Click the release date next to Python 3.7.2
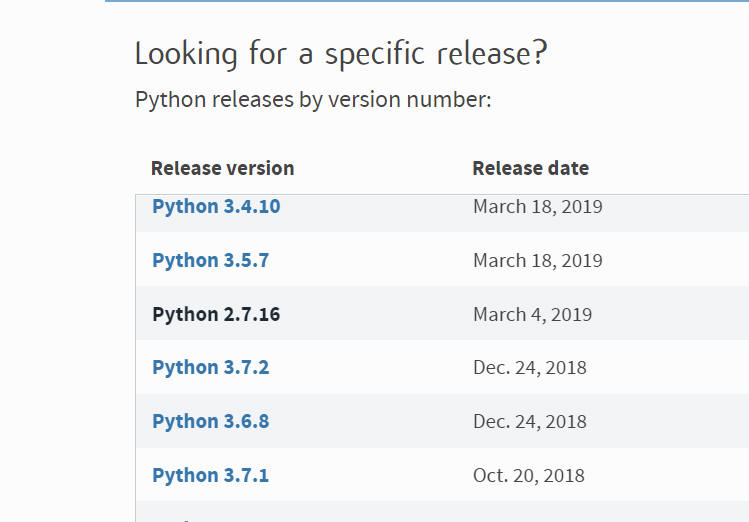This screenshot has height=522, width=749. point(529,367)
